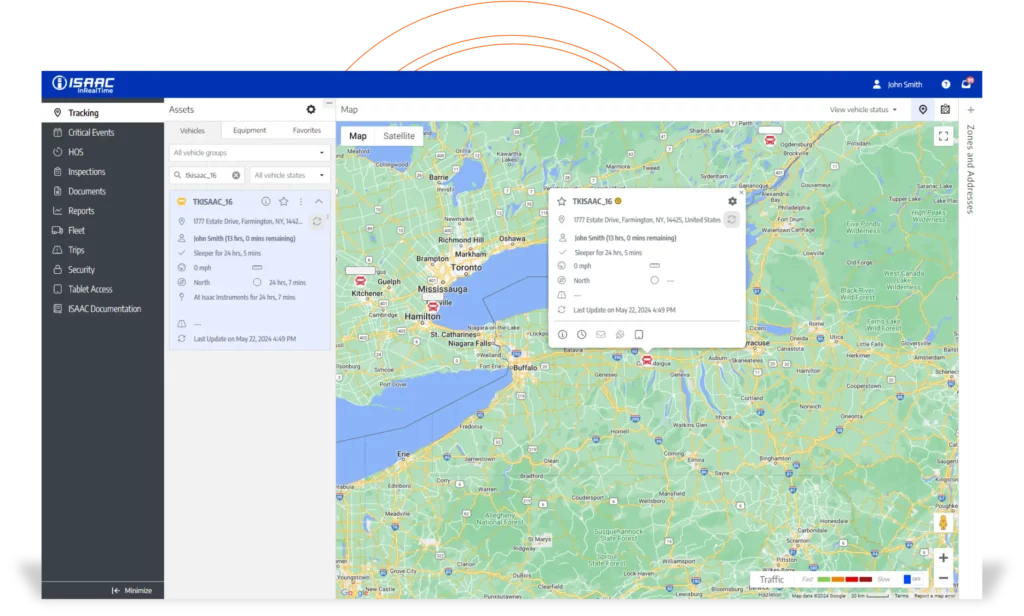This screenshot has width=1024, height=616.
Task: Collapse the TKISAAC_16 asset card
Action: coord(319,201)
